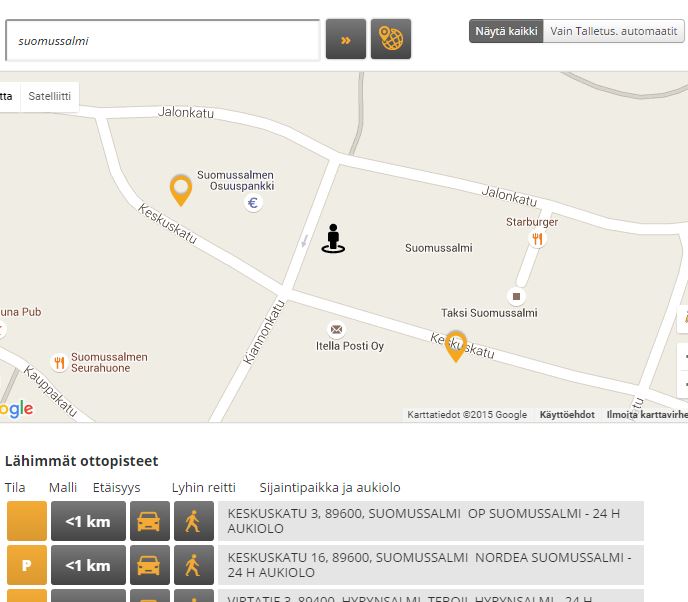Switch map to Satelliitti view

(49, 96)
